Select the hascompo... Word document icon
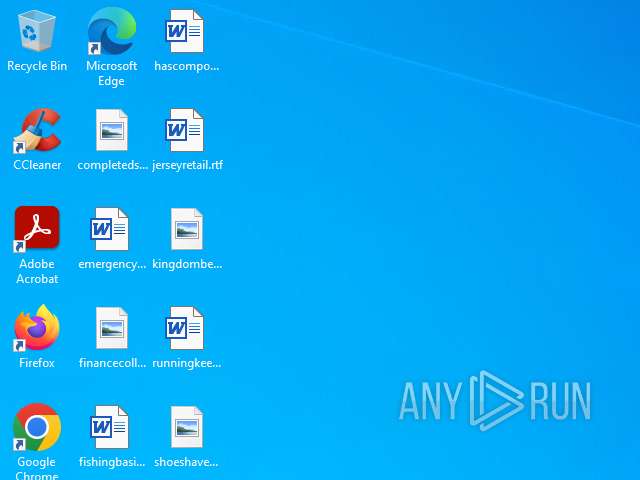This screenshot has height=480, width=640. click(184, 31)
